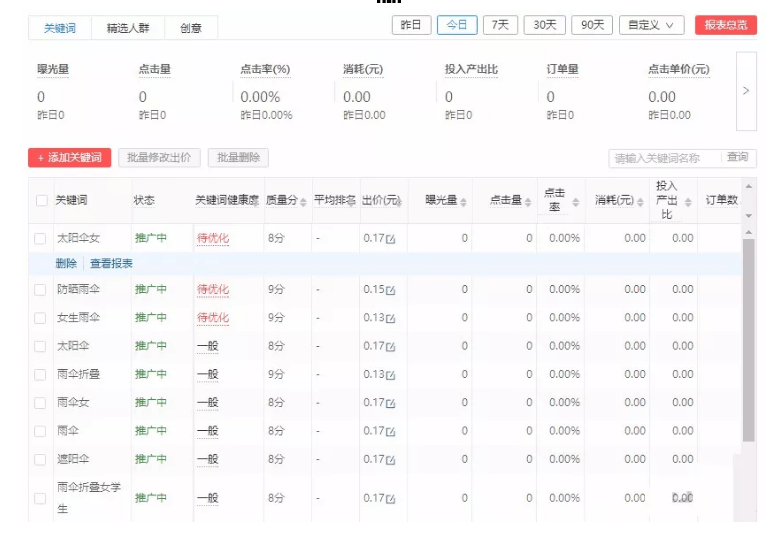Image resolution: width=783 pixels, height=536 pixels.
Task: Sort by 消耗(元) column arrows
Action: [x=640, y=202]
